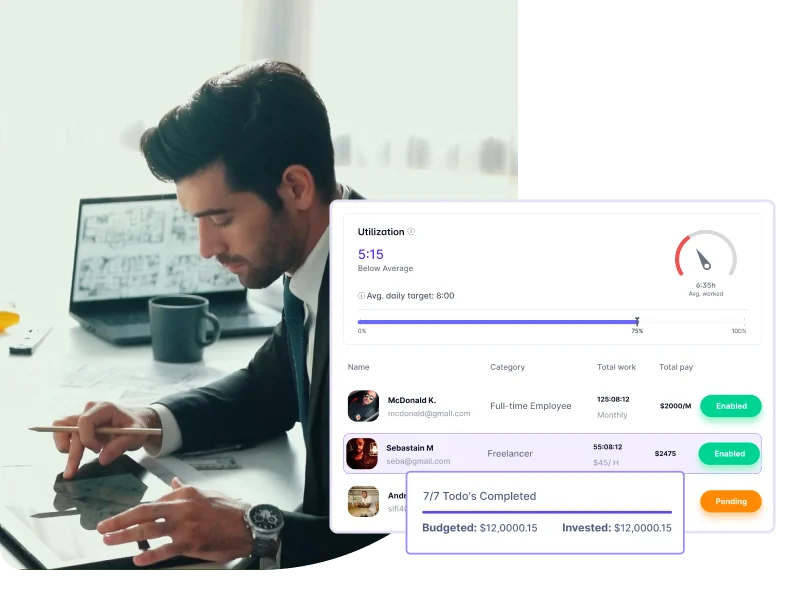Sort by the Name column header
Screen dimensions: 788x598
click(x=358, y=367)
